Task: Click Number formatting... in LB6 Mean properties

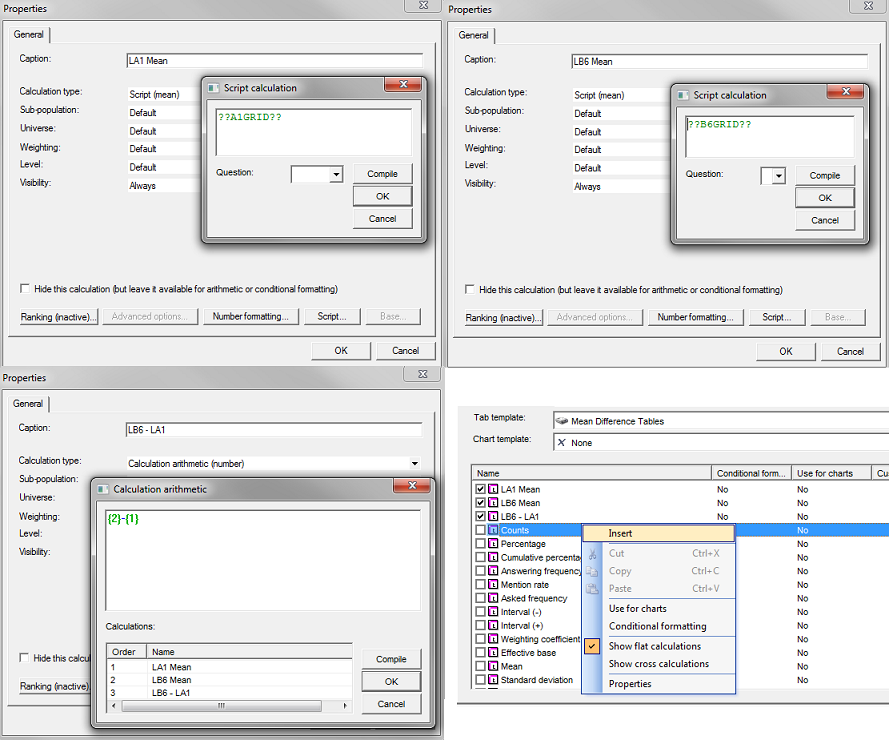Action: [696, 318]
